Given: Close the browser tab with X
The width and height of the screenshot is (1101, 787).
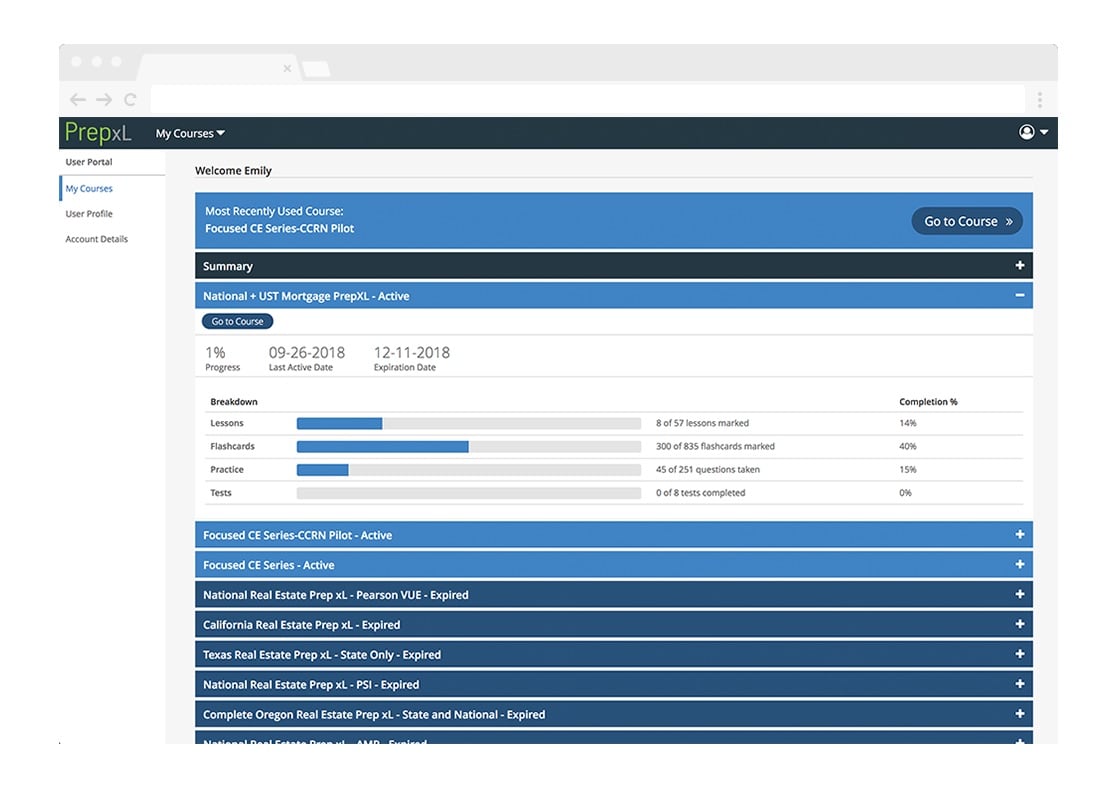Looking at the screenshot, I should pos(287,68).
